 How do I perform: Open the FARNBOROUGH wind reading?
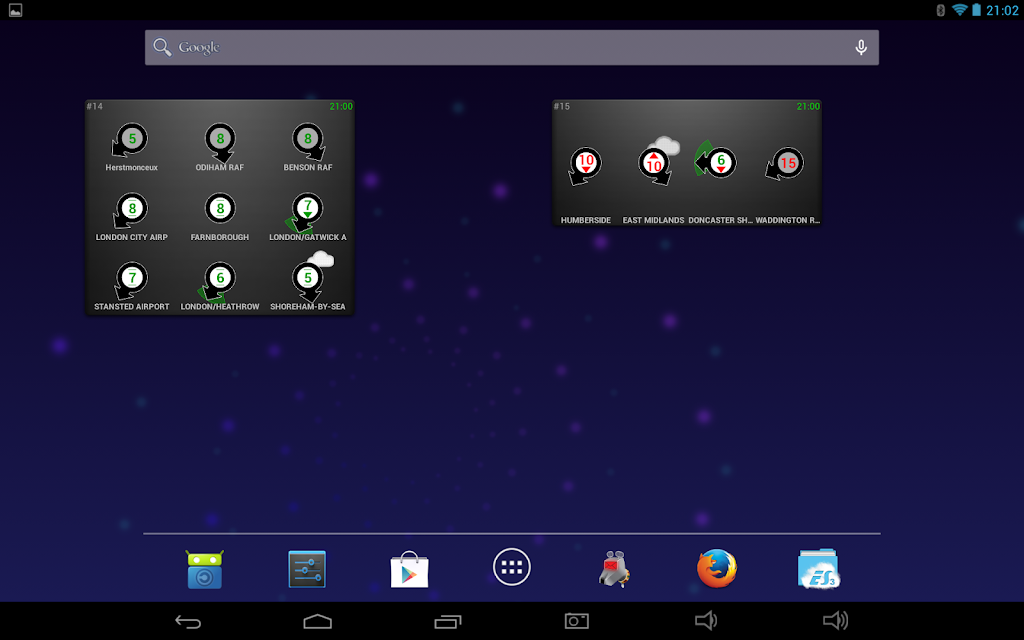click(x=220, y=209)
